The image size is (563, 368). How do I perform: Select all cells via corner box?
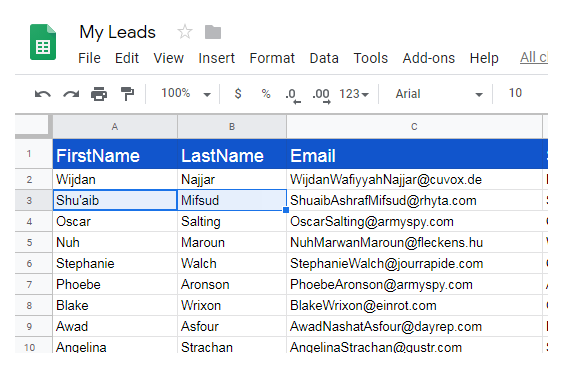(x=33, y=126)
